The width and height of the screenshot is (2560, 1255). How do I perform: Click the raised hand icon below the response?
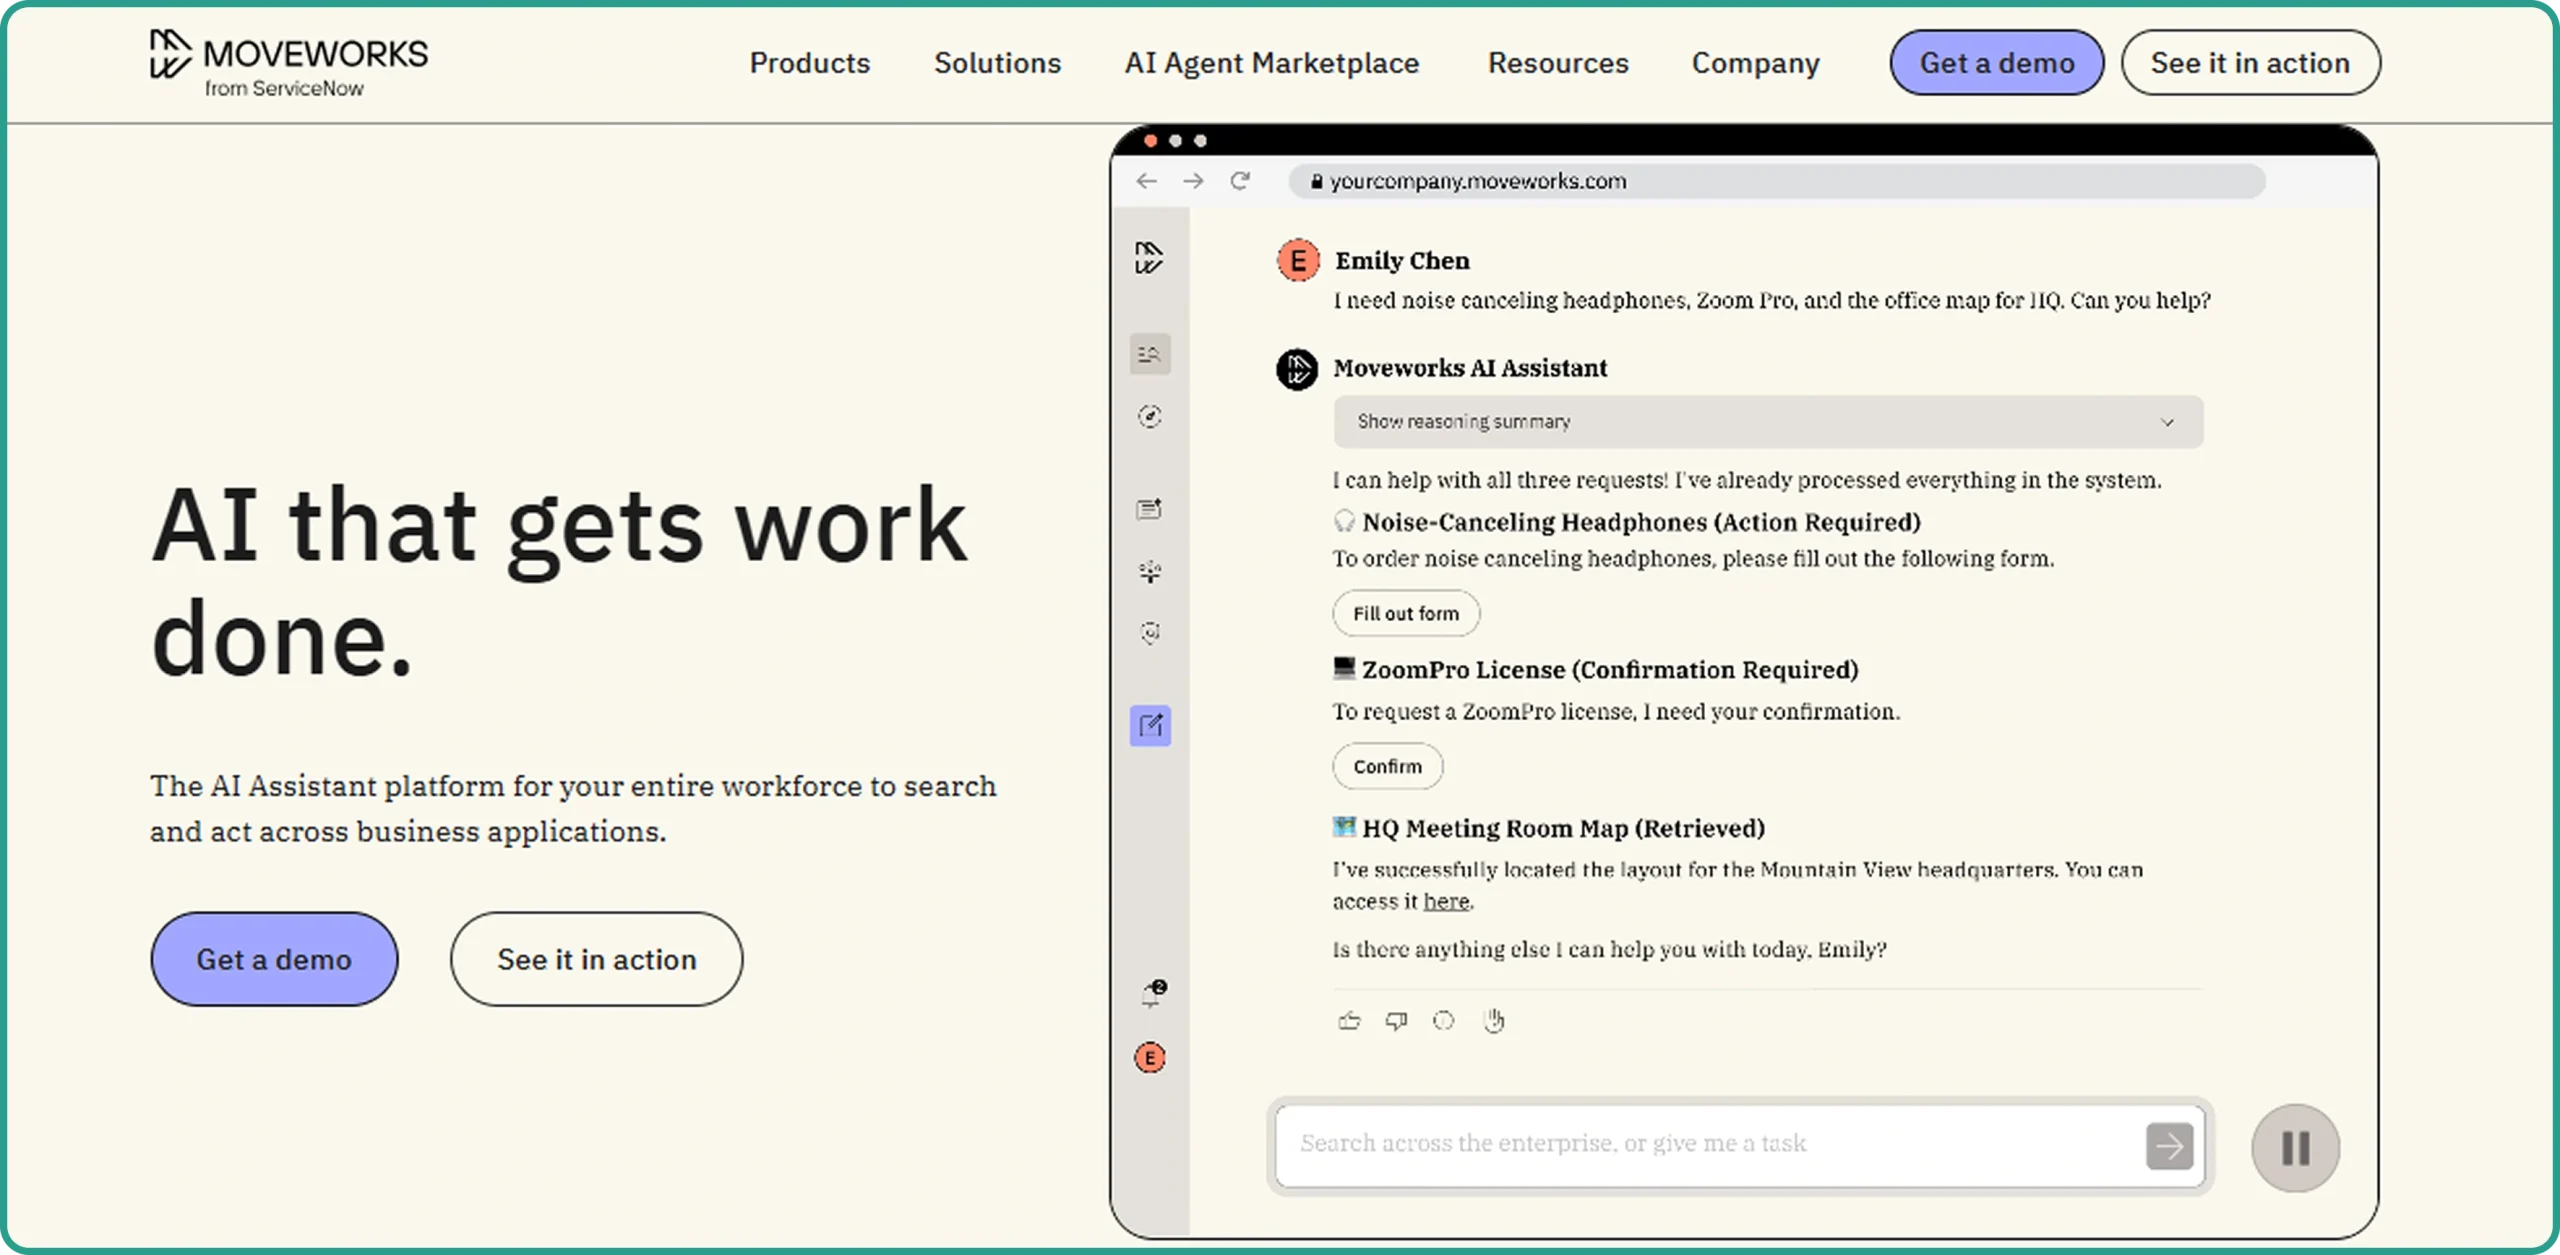tap(1493, 1020)
